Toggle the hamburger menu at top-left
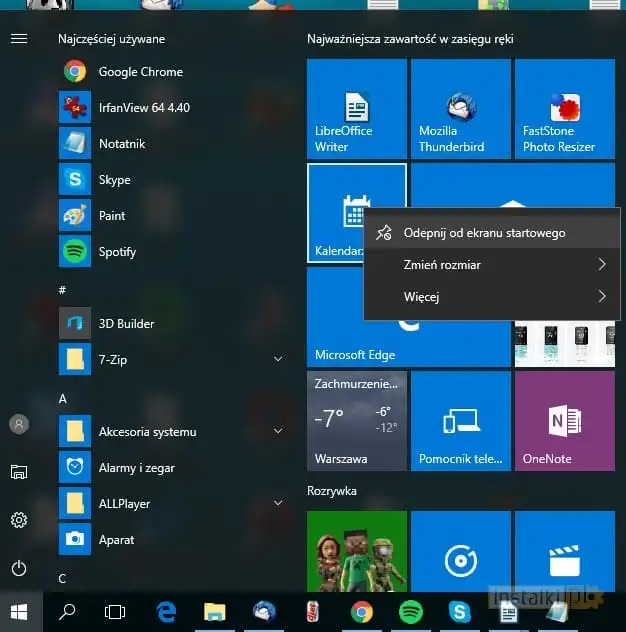The height and width of the screenshot is (632, 626). (x=18, y=39)
